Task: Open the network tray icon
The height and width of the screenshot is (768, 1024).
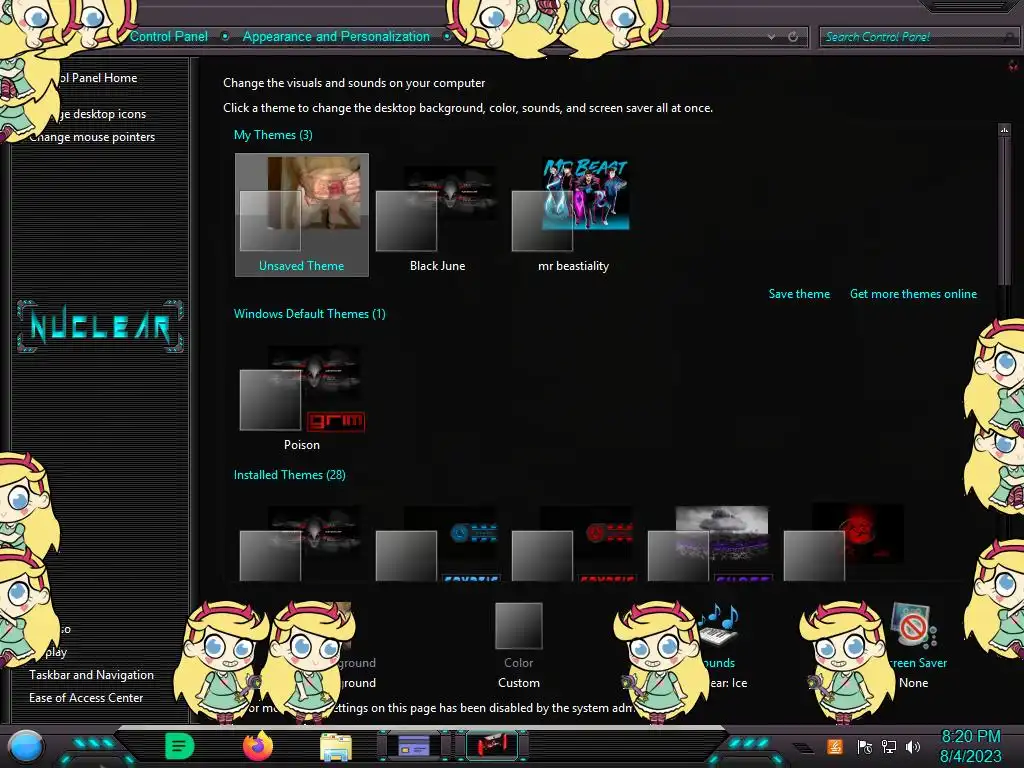Action: (x=889, y=746)
